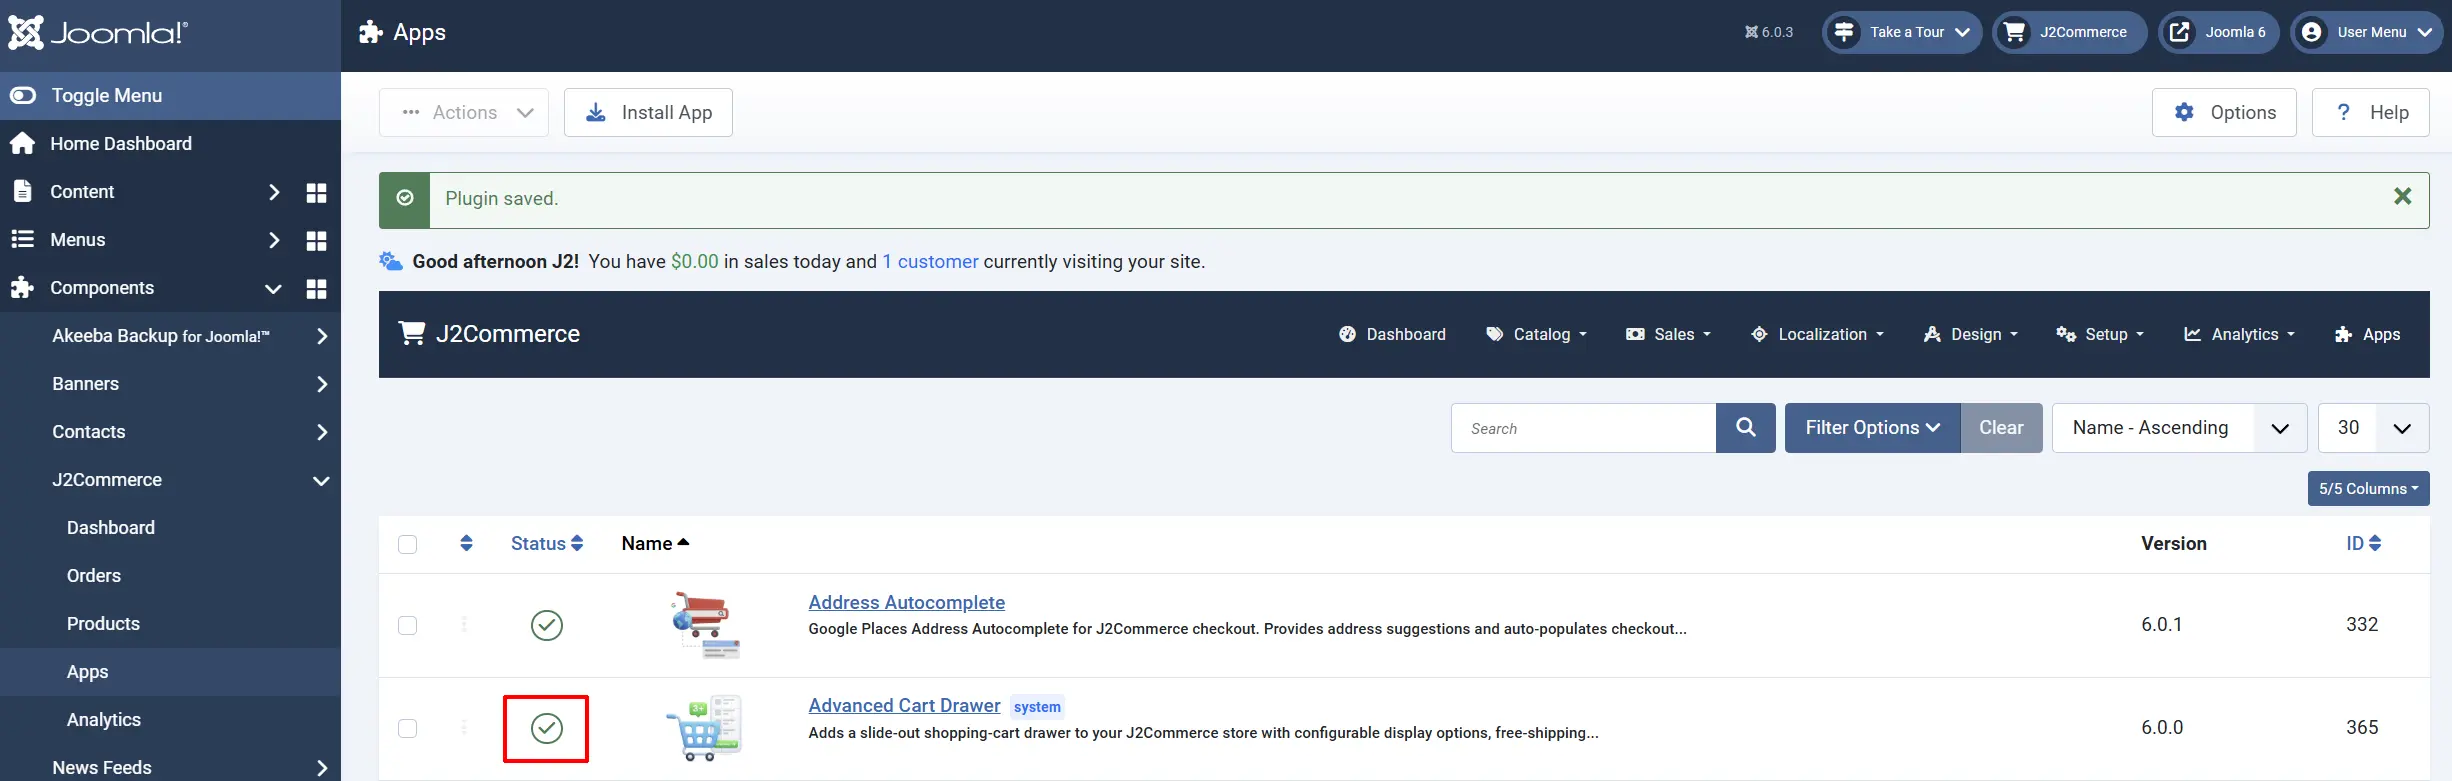Open Name - Ascending sort dropdown
The height and width of the screenshot is (781, 2452).
[2179, 428]
